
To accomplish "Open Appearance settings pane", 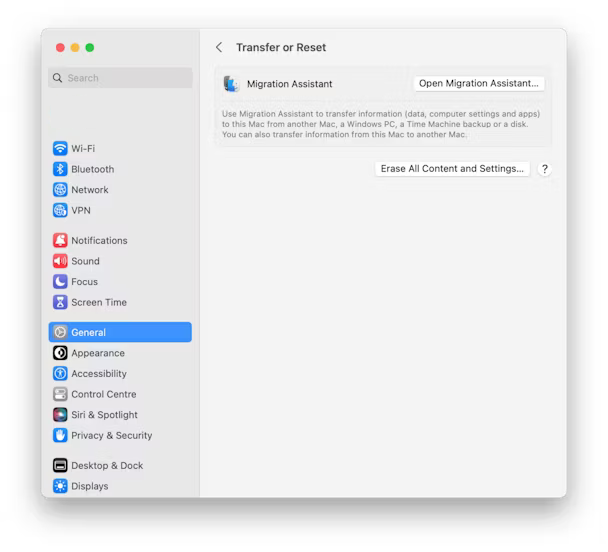I will tap(98, 353).
